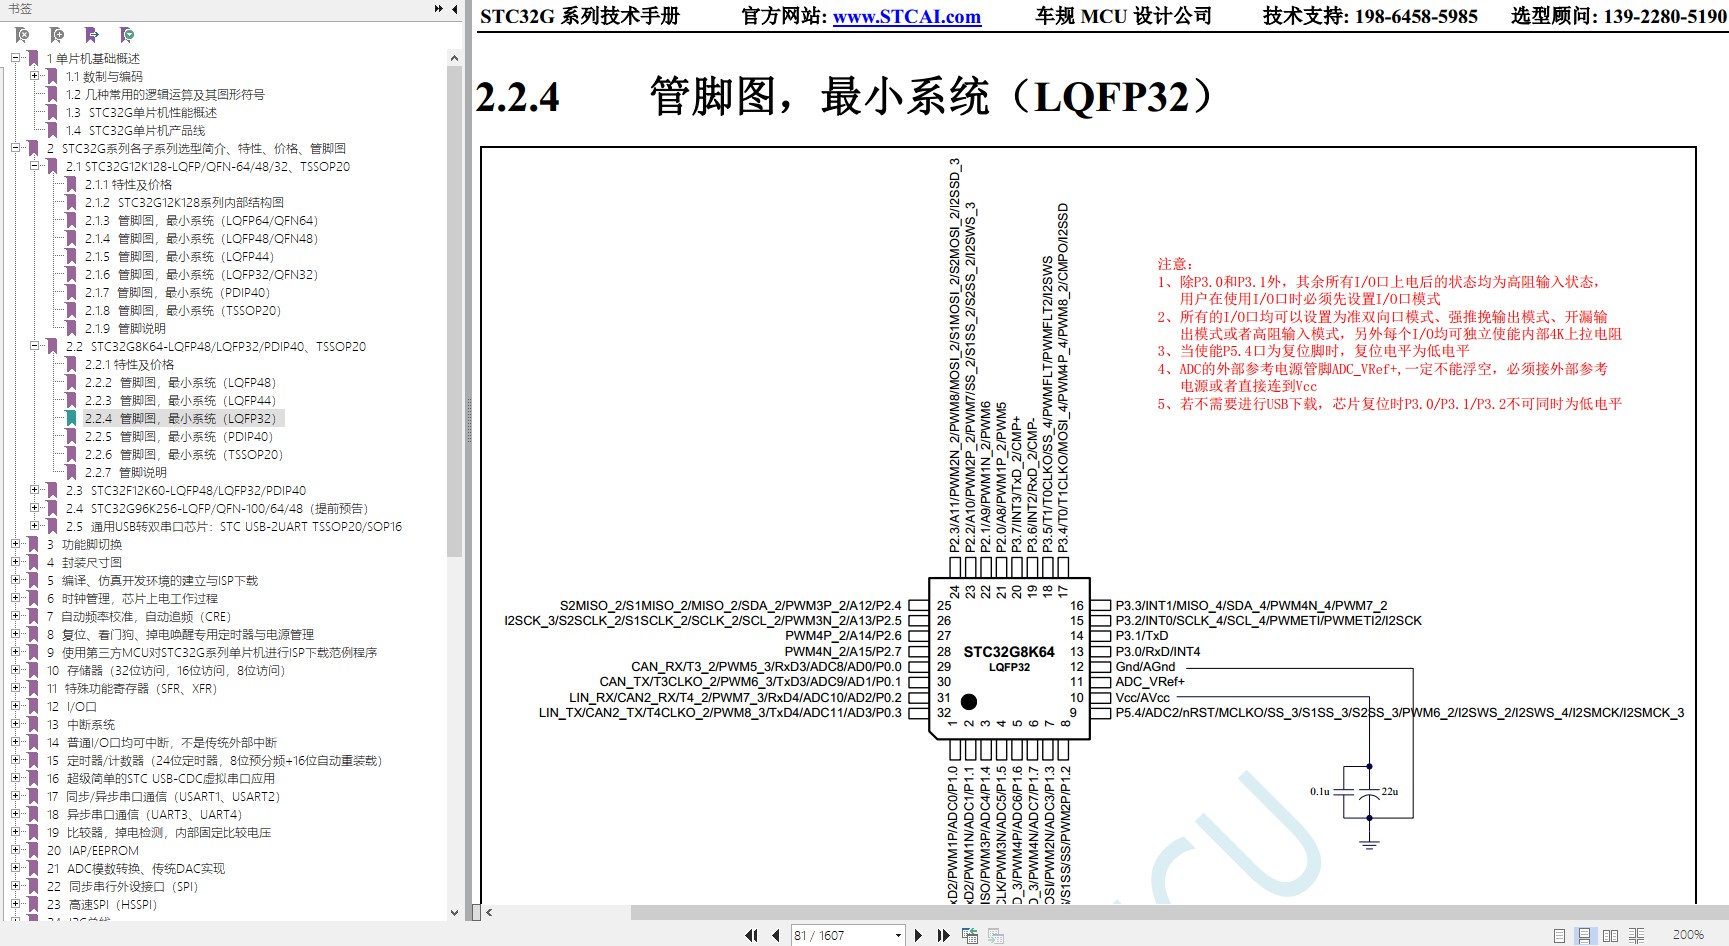This screenshot has width=1729, height=946.
Task: Open bookmark 2.2.7 管脚说明
Action: point(125,473)
